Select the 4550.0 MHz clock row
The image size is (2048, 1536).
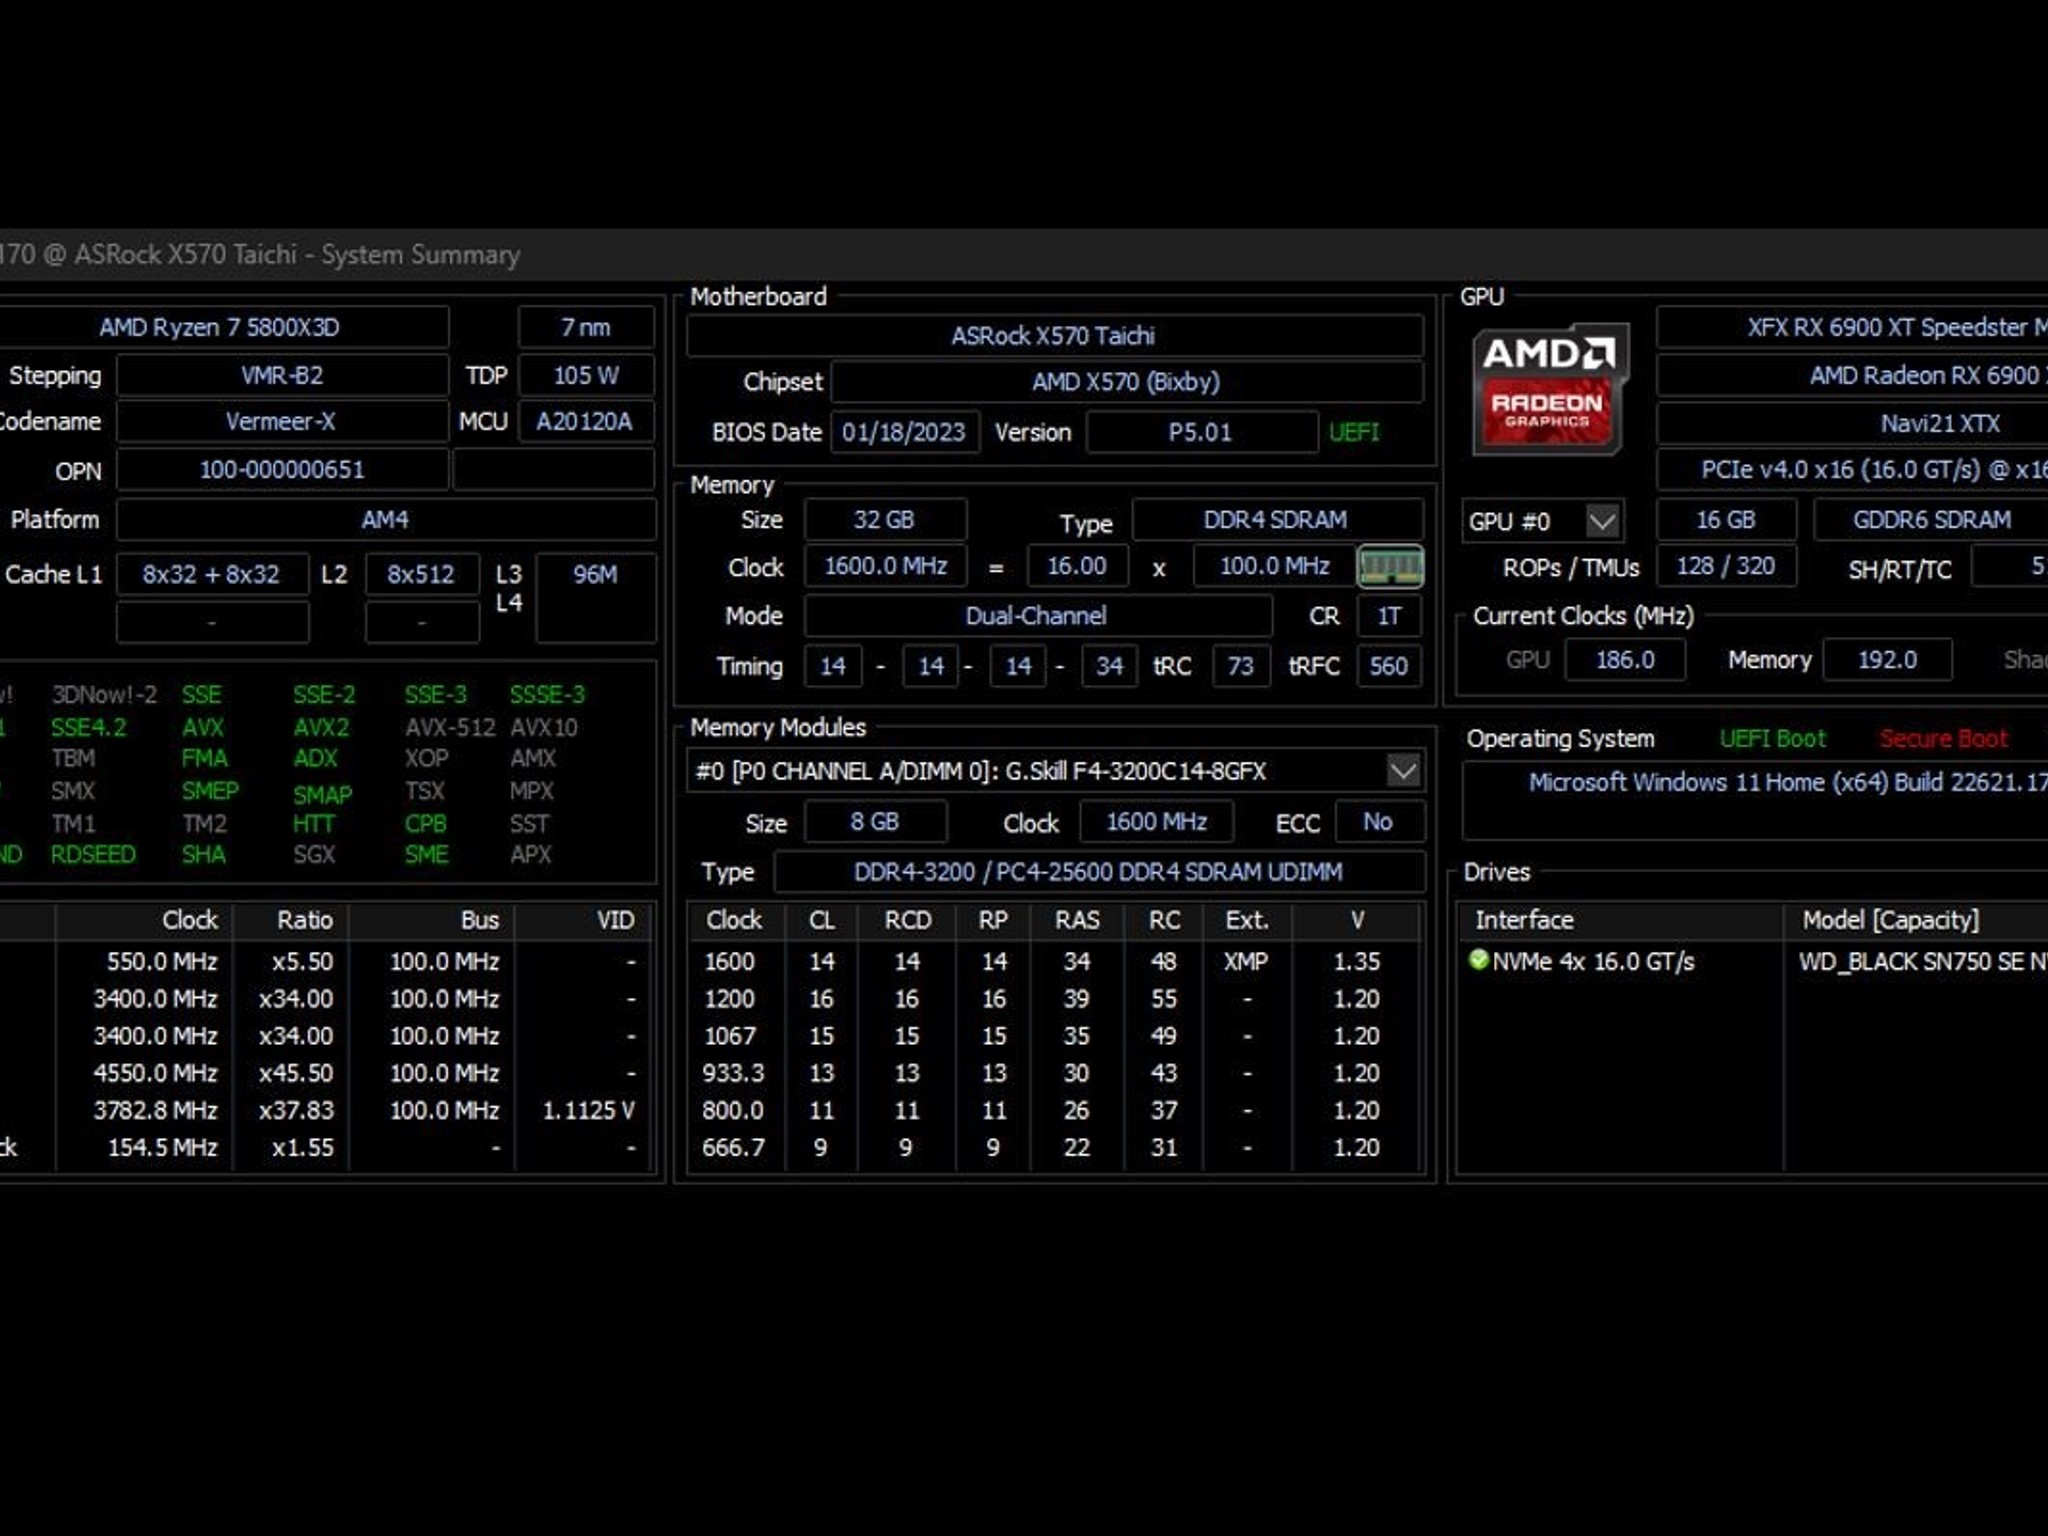coord(325,1073)
